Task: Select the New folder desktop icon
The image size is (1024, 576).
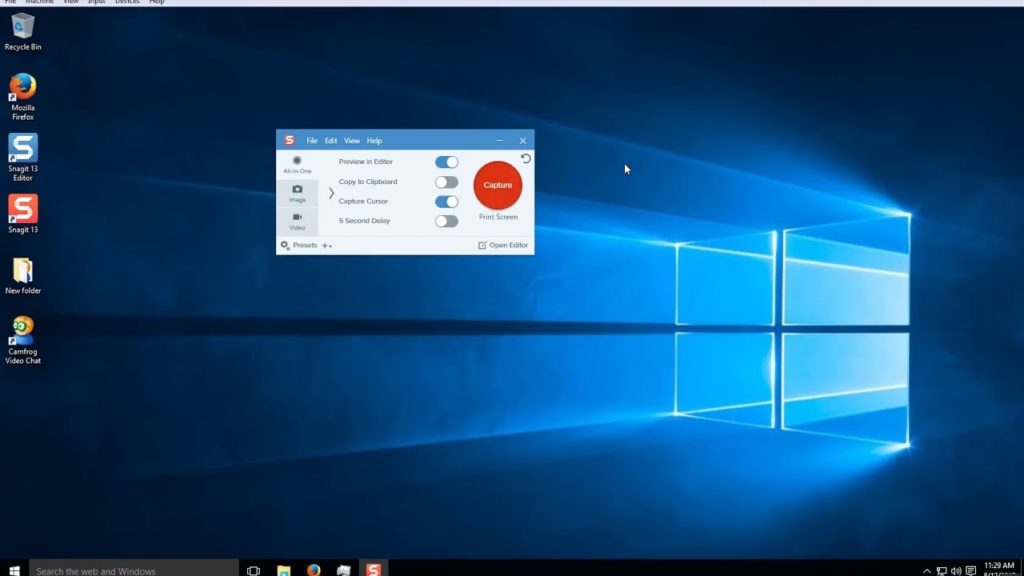Action: (x=23, y=276)
